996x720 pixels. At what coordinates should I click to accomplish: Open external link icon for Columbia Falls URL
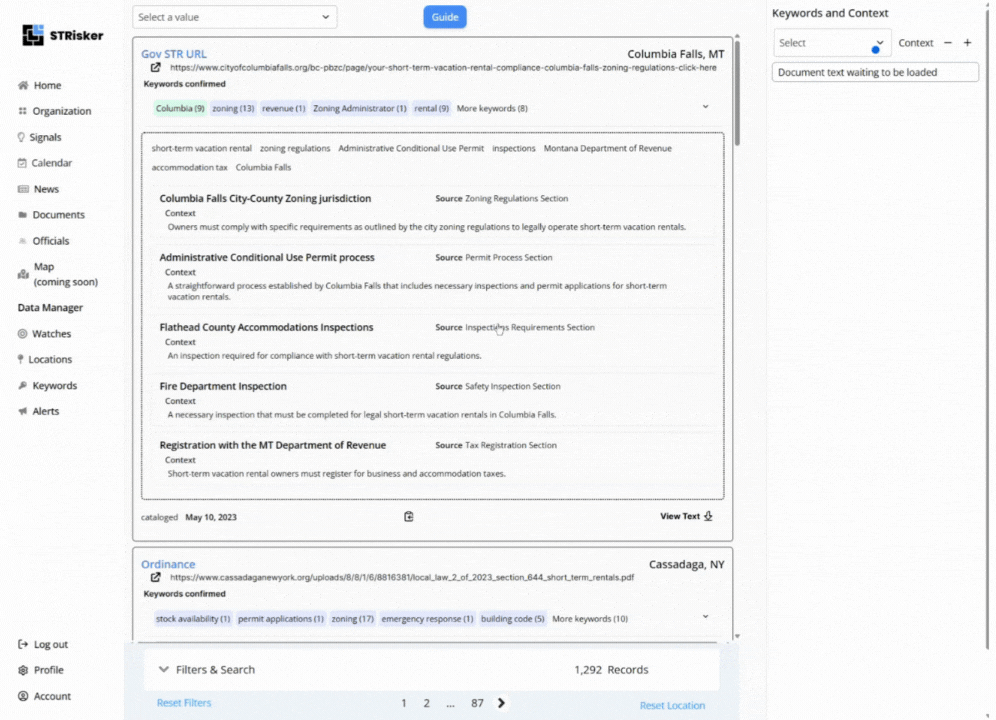point(156,67)
